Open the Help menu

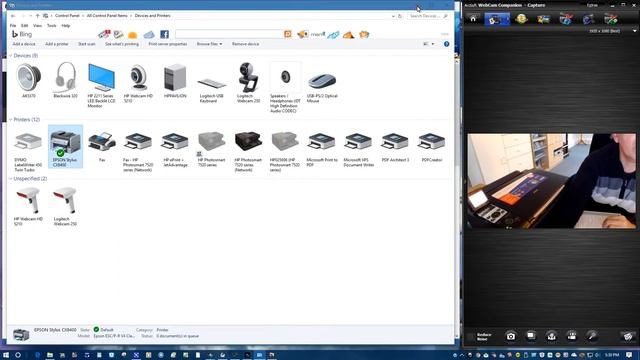pos(66,26)
